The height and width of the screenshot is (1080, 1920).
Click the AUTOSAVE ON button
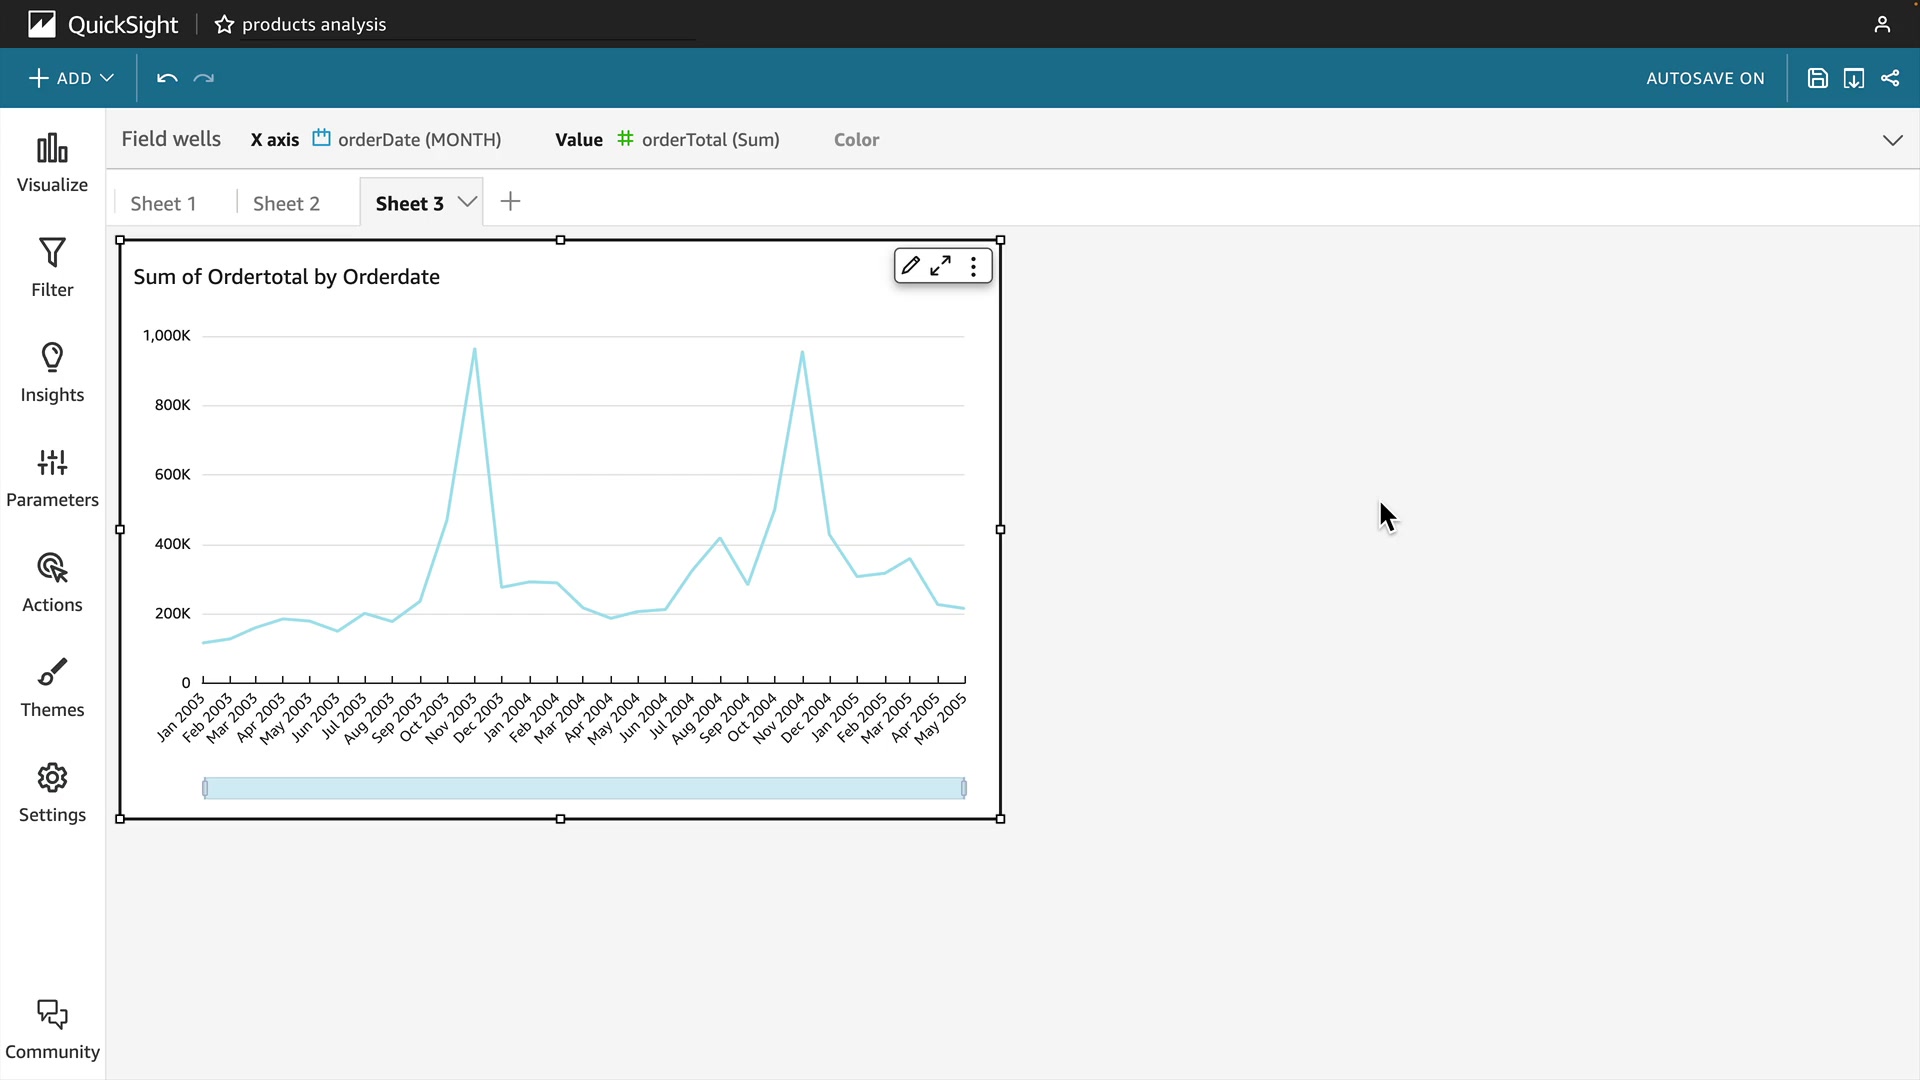click(x=1705, y=78)
